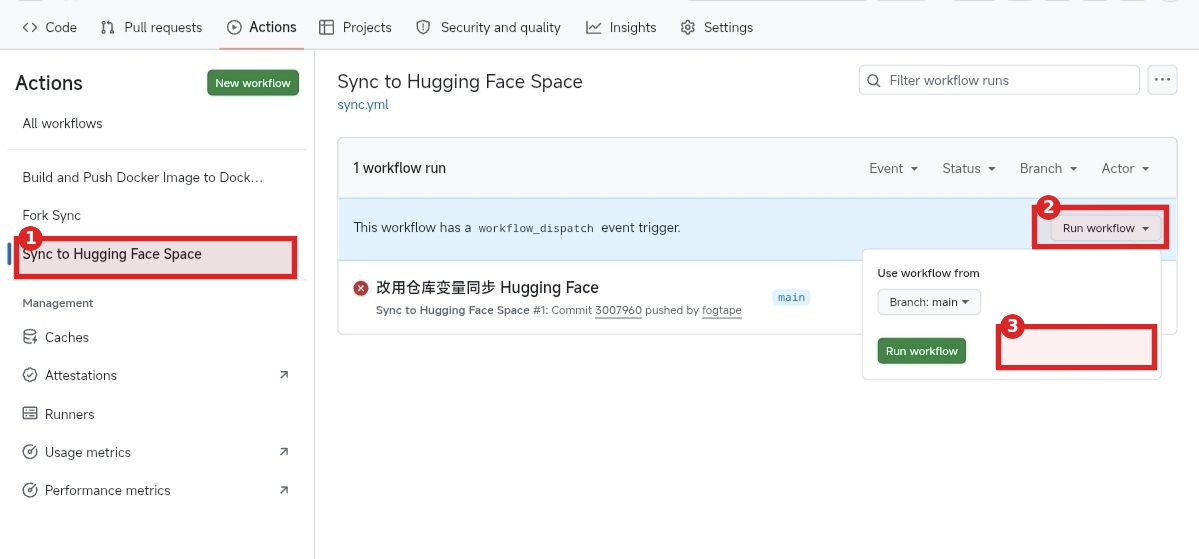Click the search magnifier icon
Image resolution: width=1199 pixels, height=559 pixels.
click(874, 80)
